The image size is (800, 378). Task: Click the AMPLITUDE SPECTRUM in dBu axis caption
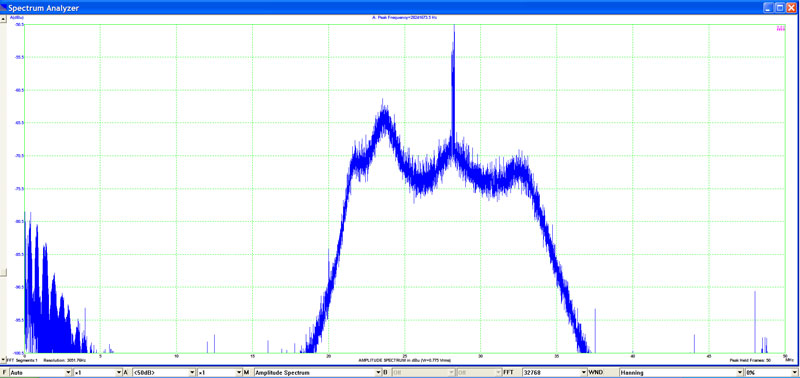405,361
